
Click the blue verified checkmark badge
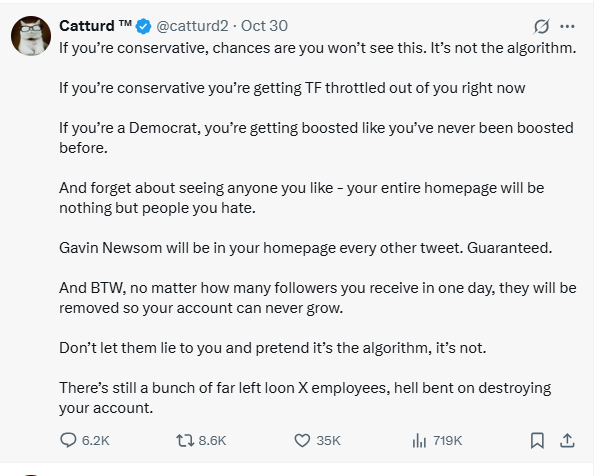(142, 25)
